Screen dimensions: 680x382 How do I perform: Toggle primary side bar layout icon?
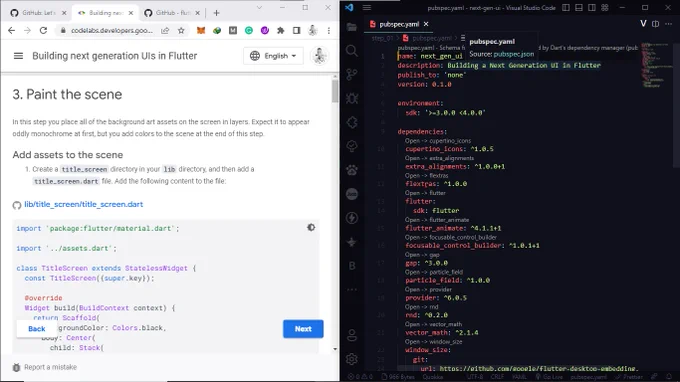566,7
